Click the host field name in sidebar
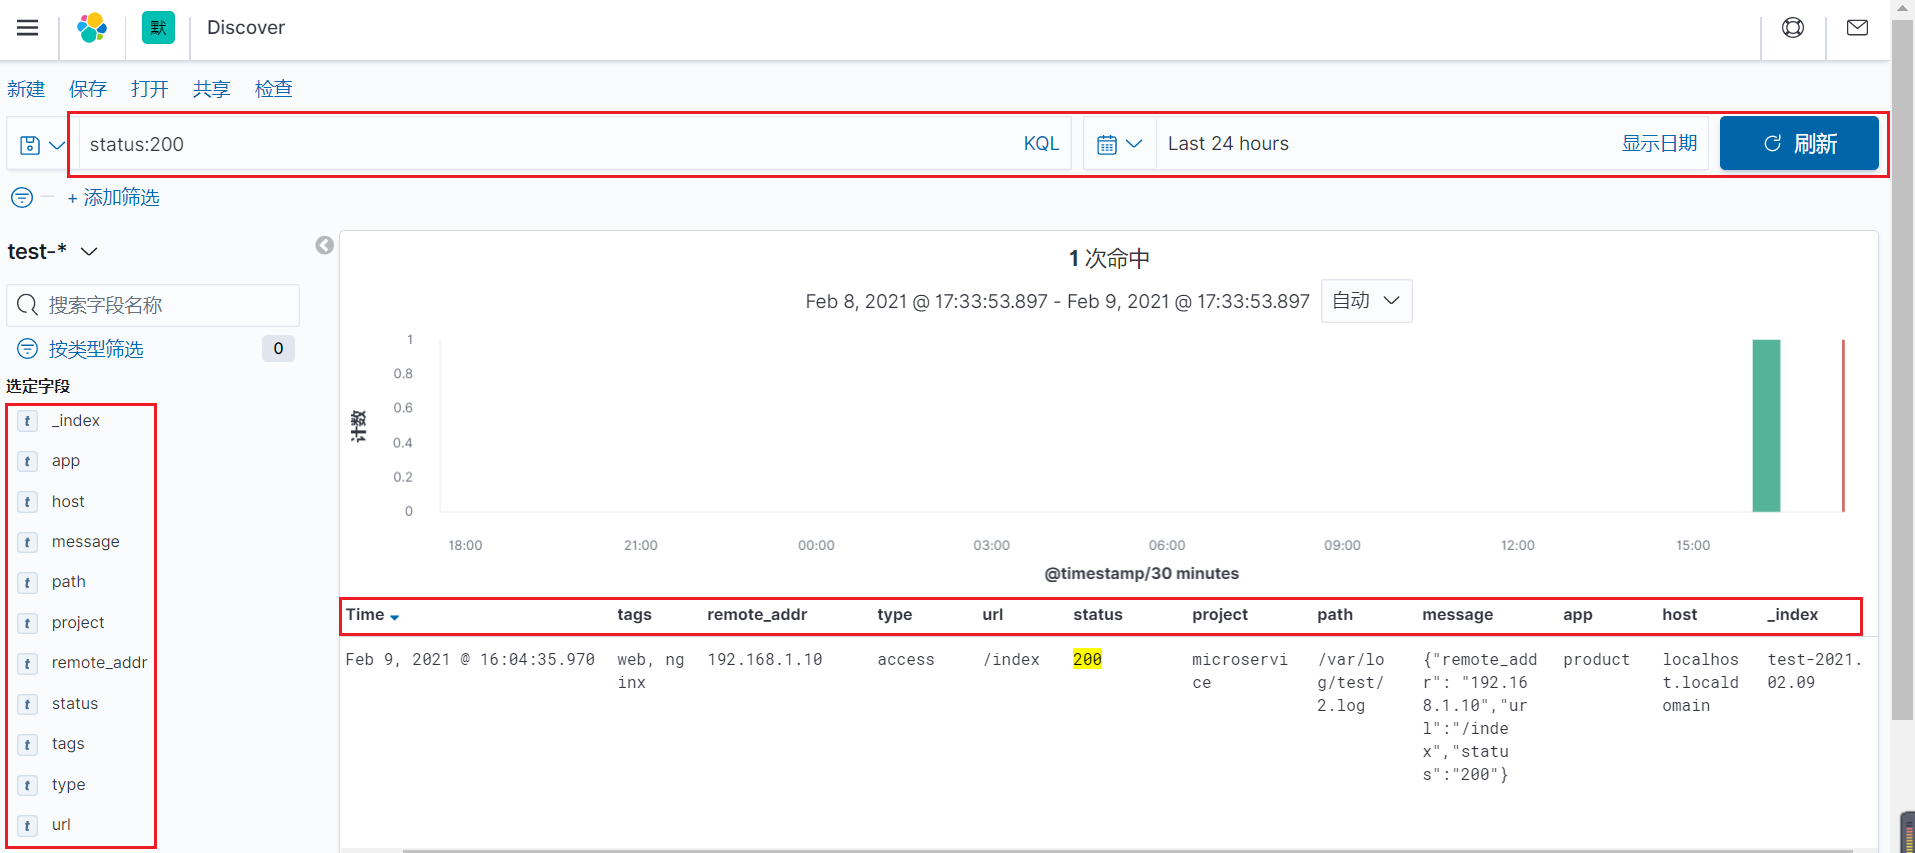The image size is (1915, 853). [x=68, y=502]
